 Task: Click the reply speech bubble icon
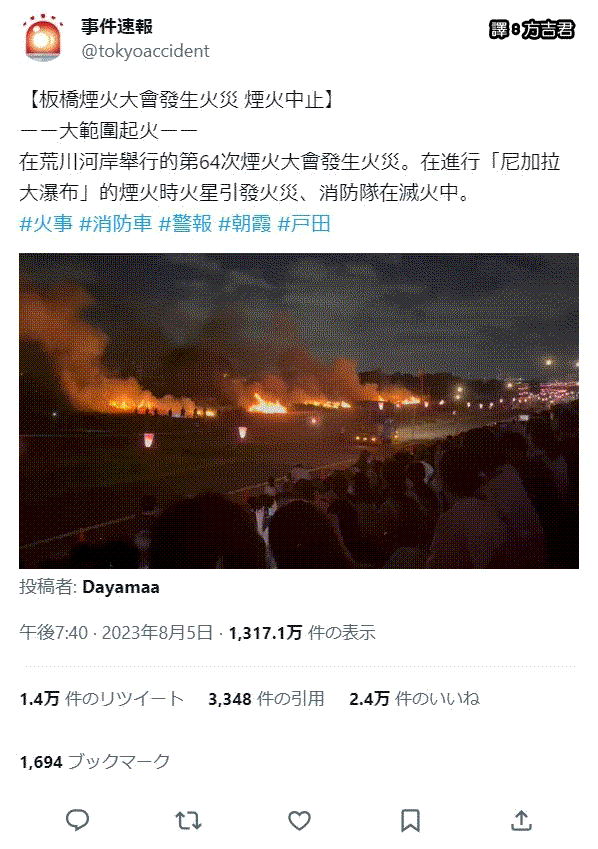coord(77,820)
